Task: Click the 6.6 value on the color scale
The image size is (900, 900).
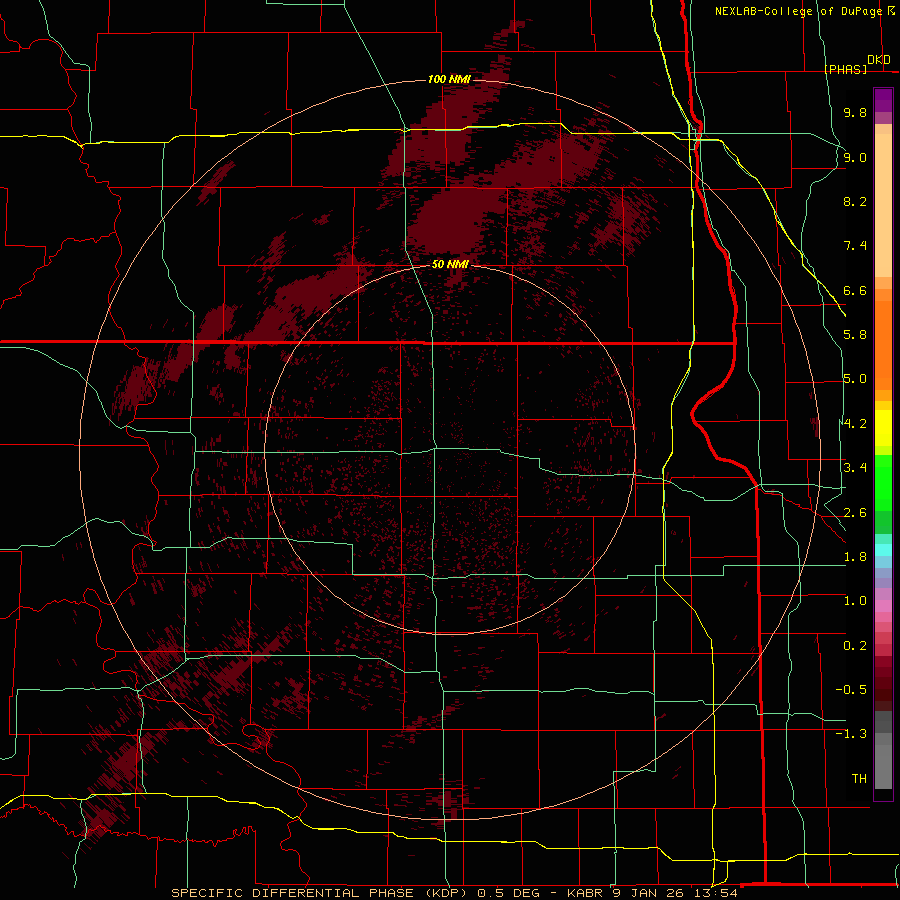Action: (855, 290)
